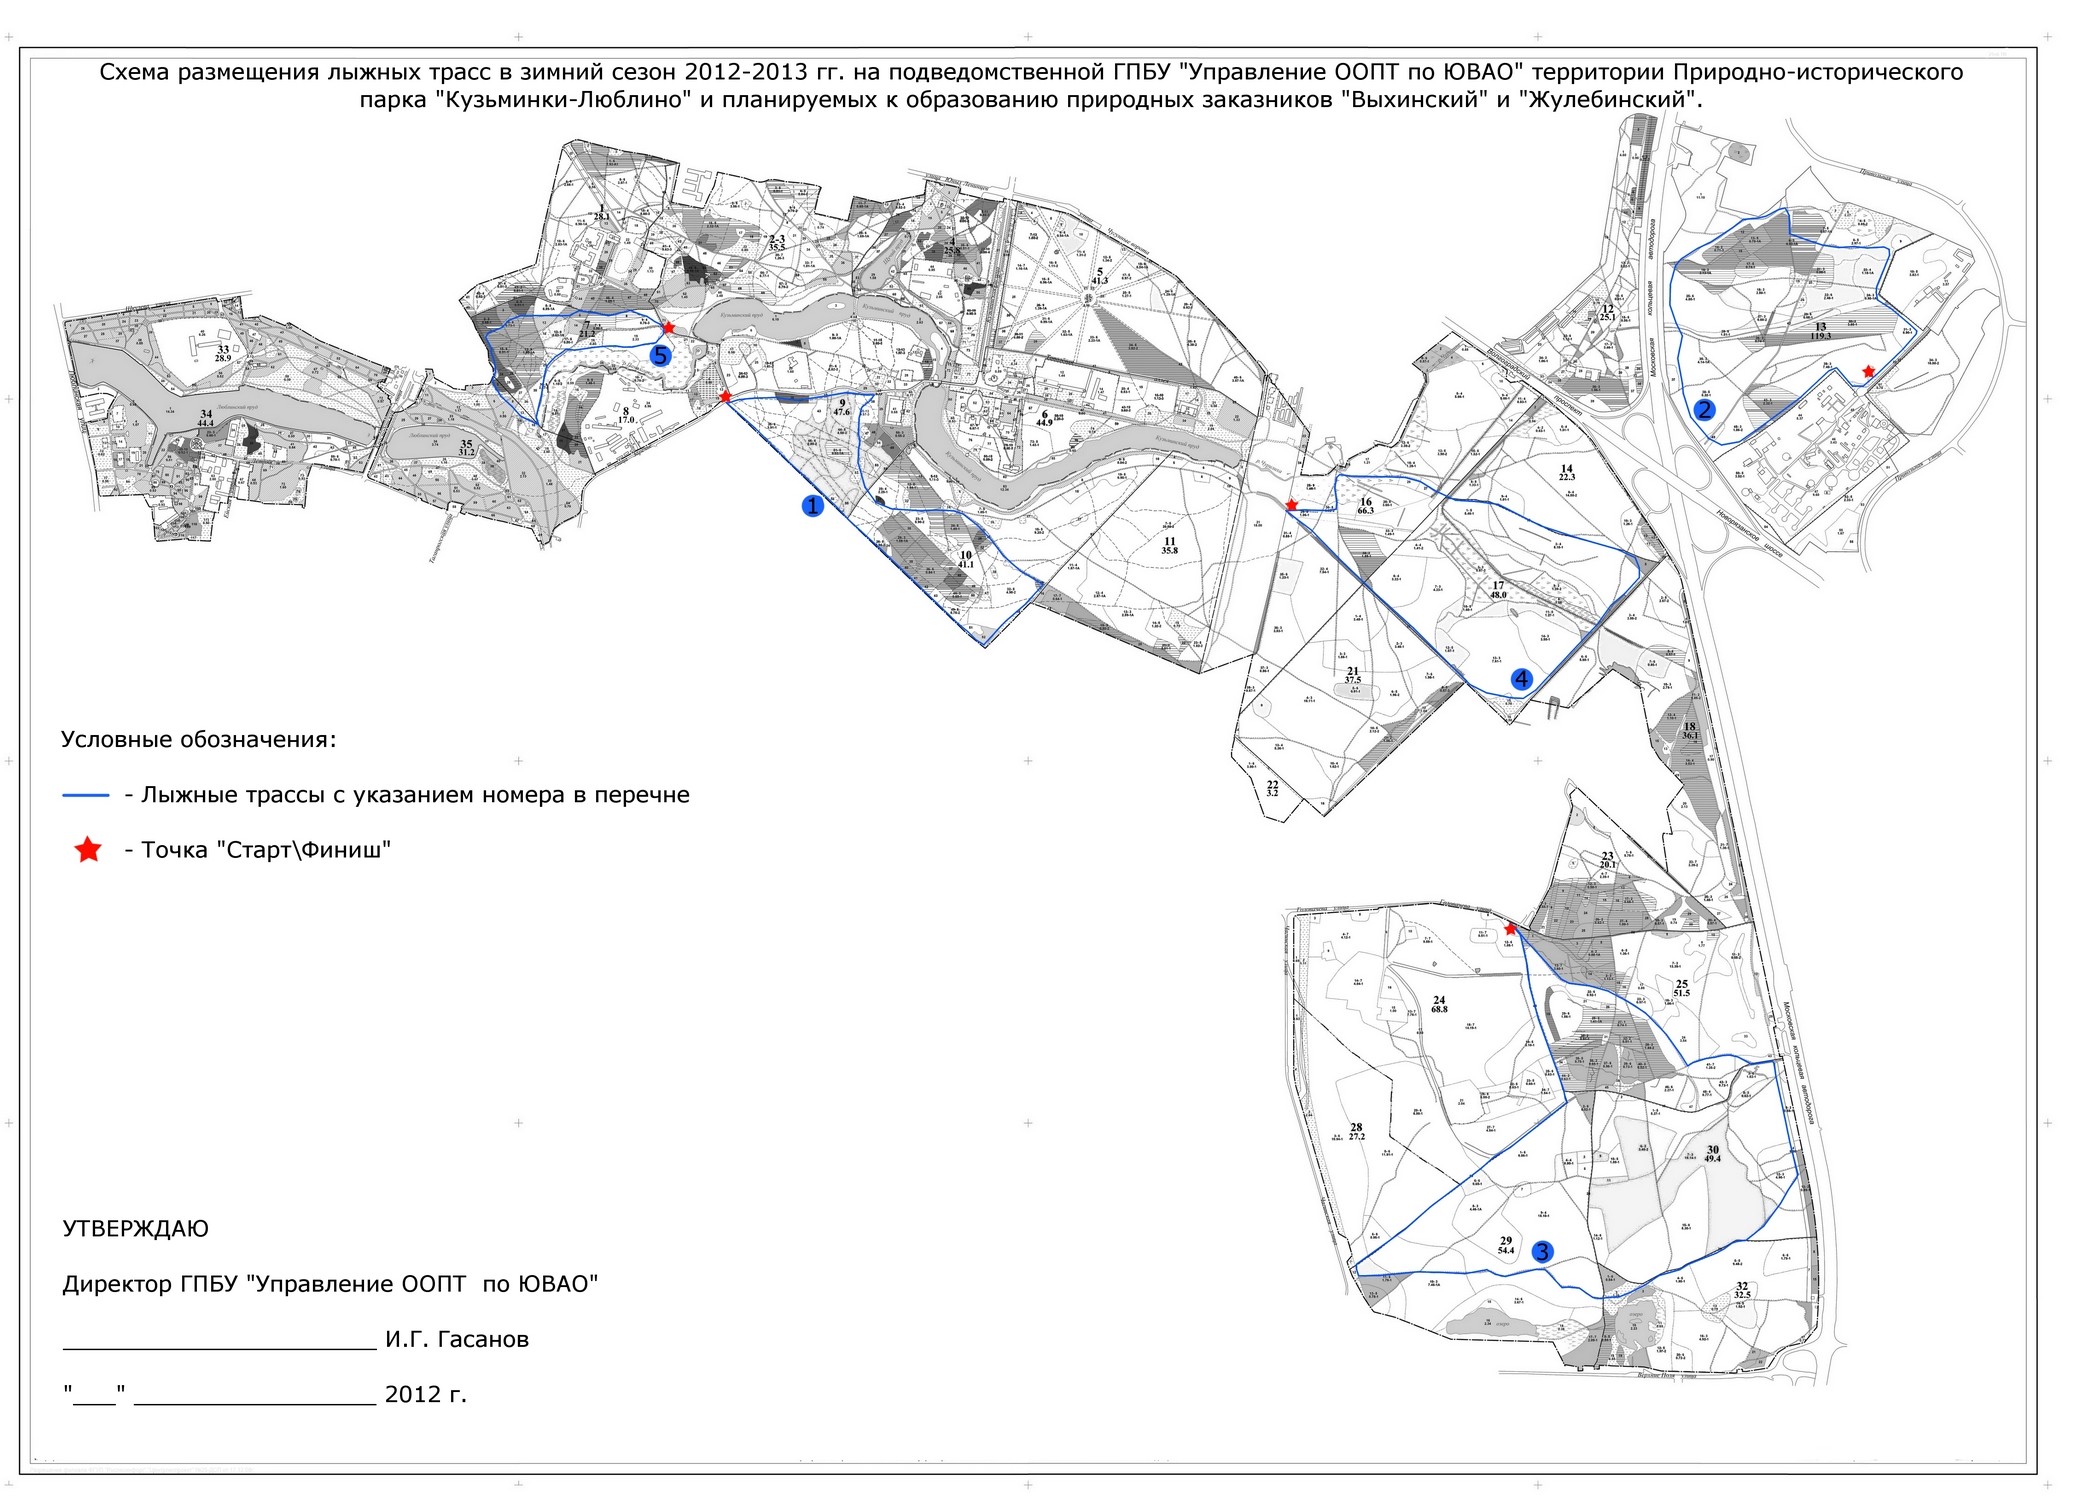Click quarter label '34 44.4' on the map
Screen dimensions: 2086x1500
point(206,418)
